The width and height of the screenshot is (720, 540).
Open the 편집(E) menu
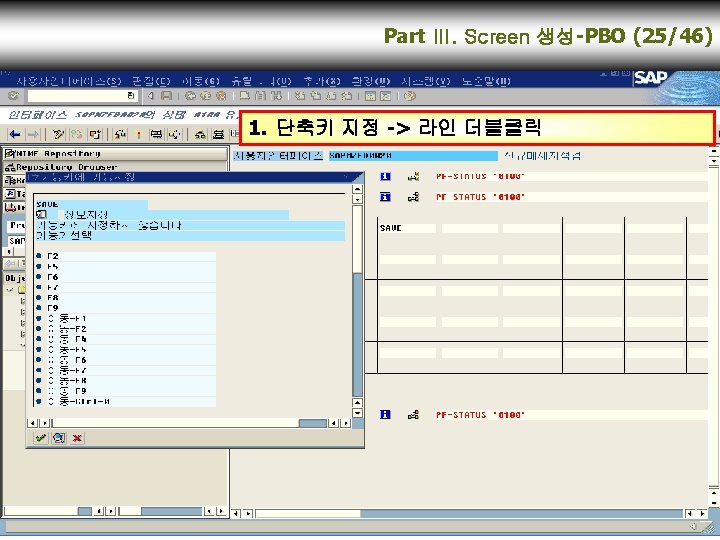(x=151, y=82)
